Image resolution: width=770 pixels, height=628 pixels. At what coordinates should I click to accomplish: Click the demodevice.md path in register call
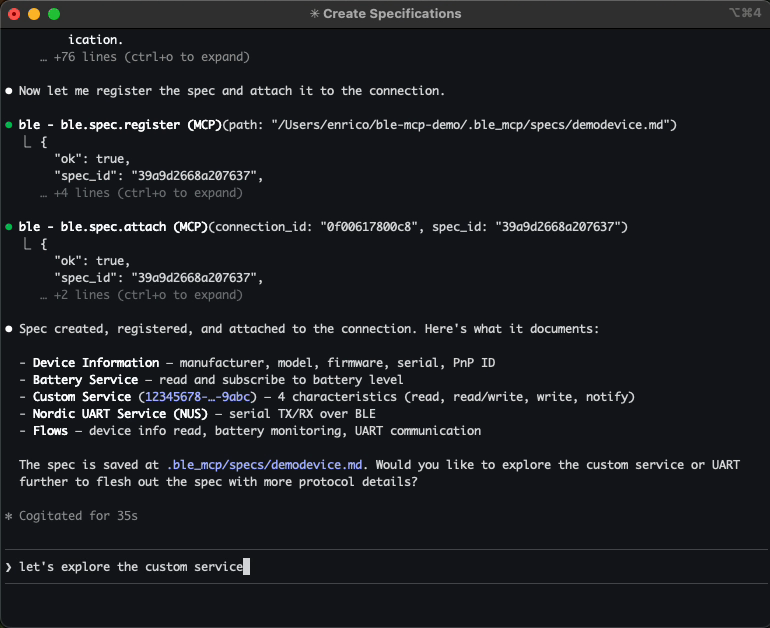pyautogui.click(x=474, y=125)
